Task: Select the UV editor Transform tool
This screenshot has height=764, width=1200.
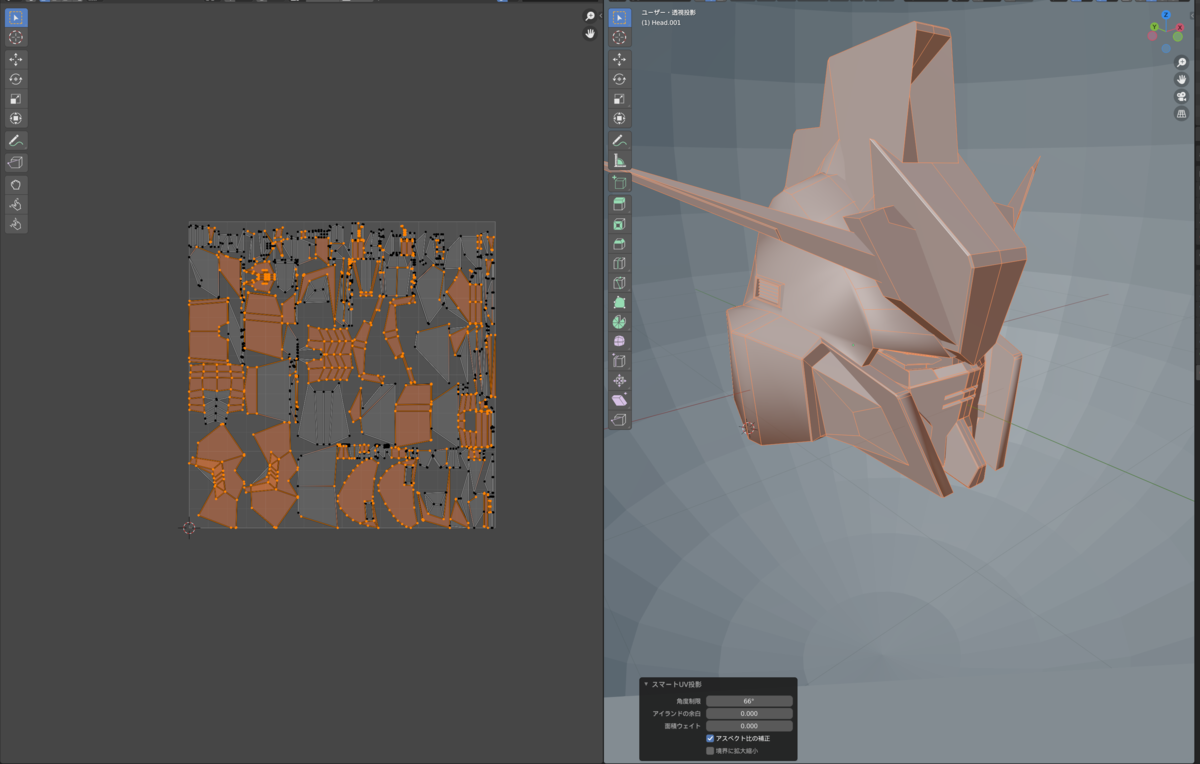Action: (16, 118)
